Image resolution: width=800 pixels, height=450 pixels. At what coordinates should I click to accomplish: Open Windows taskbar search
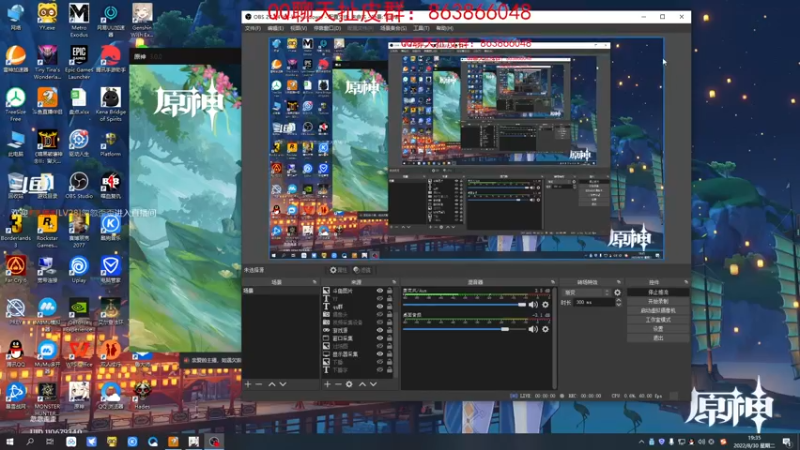pos(30,441)
